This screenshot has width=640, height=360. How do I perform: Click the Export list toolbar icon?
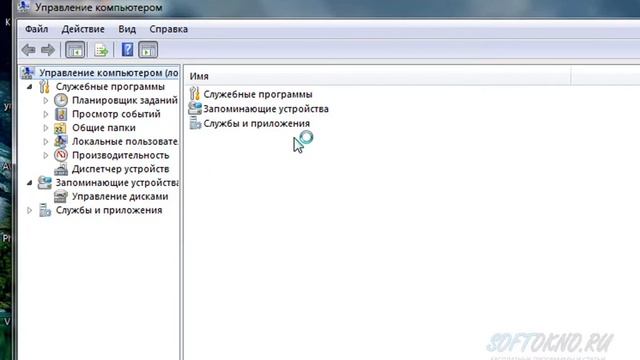click(x=101, y=50)
